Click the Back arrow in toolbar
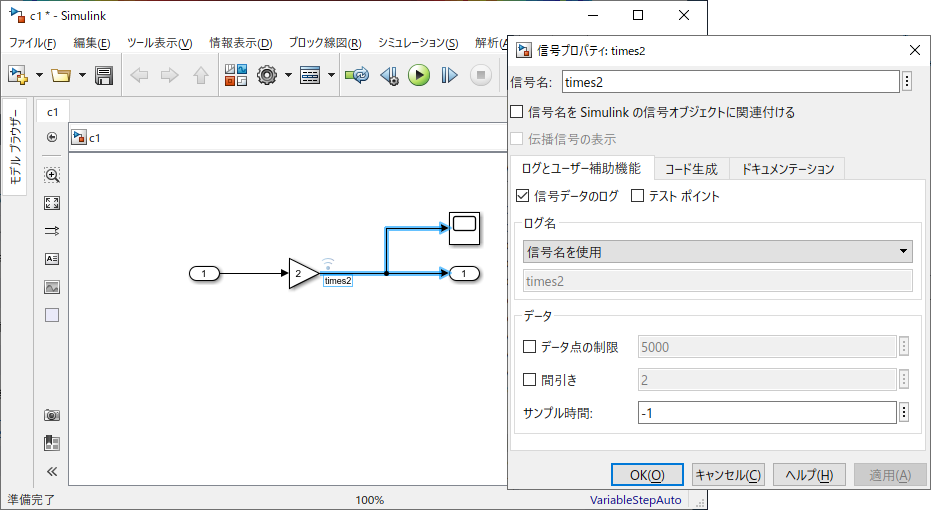This screenshot has width=933, height=511. point(139,75)
